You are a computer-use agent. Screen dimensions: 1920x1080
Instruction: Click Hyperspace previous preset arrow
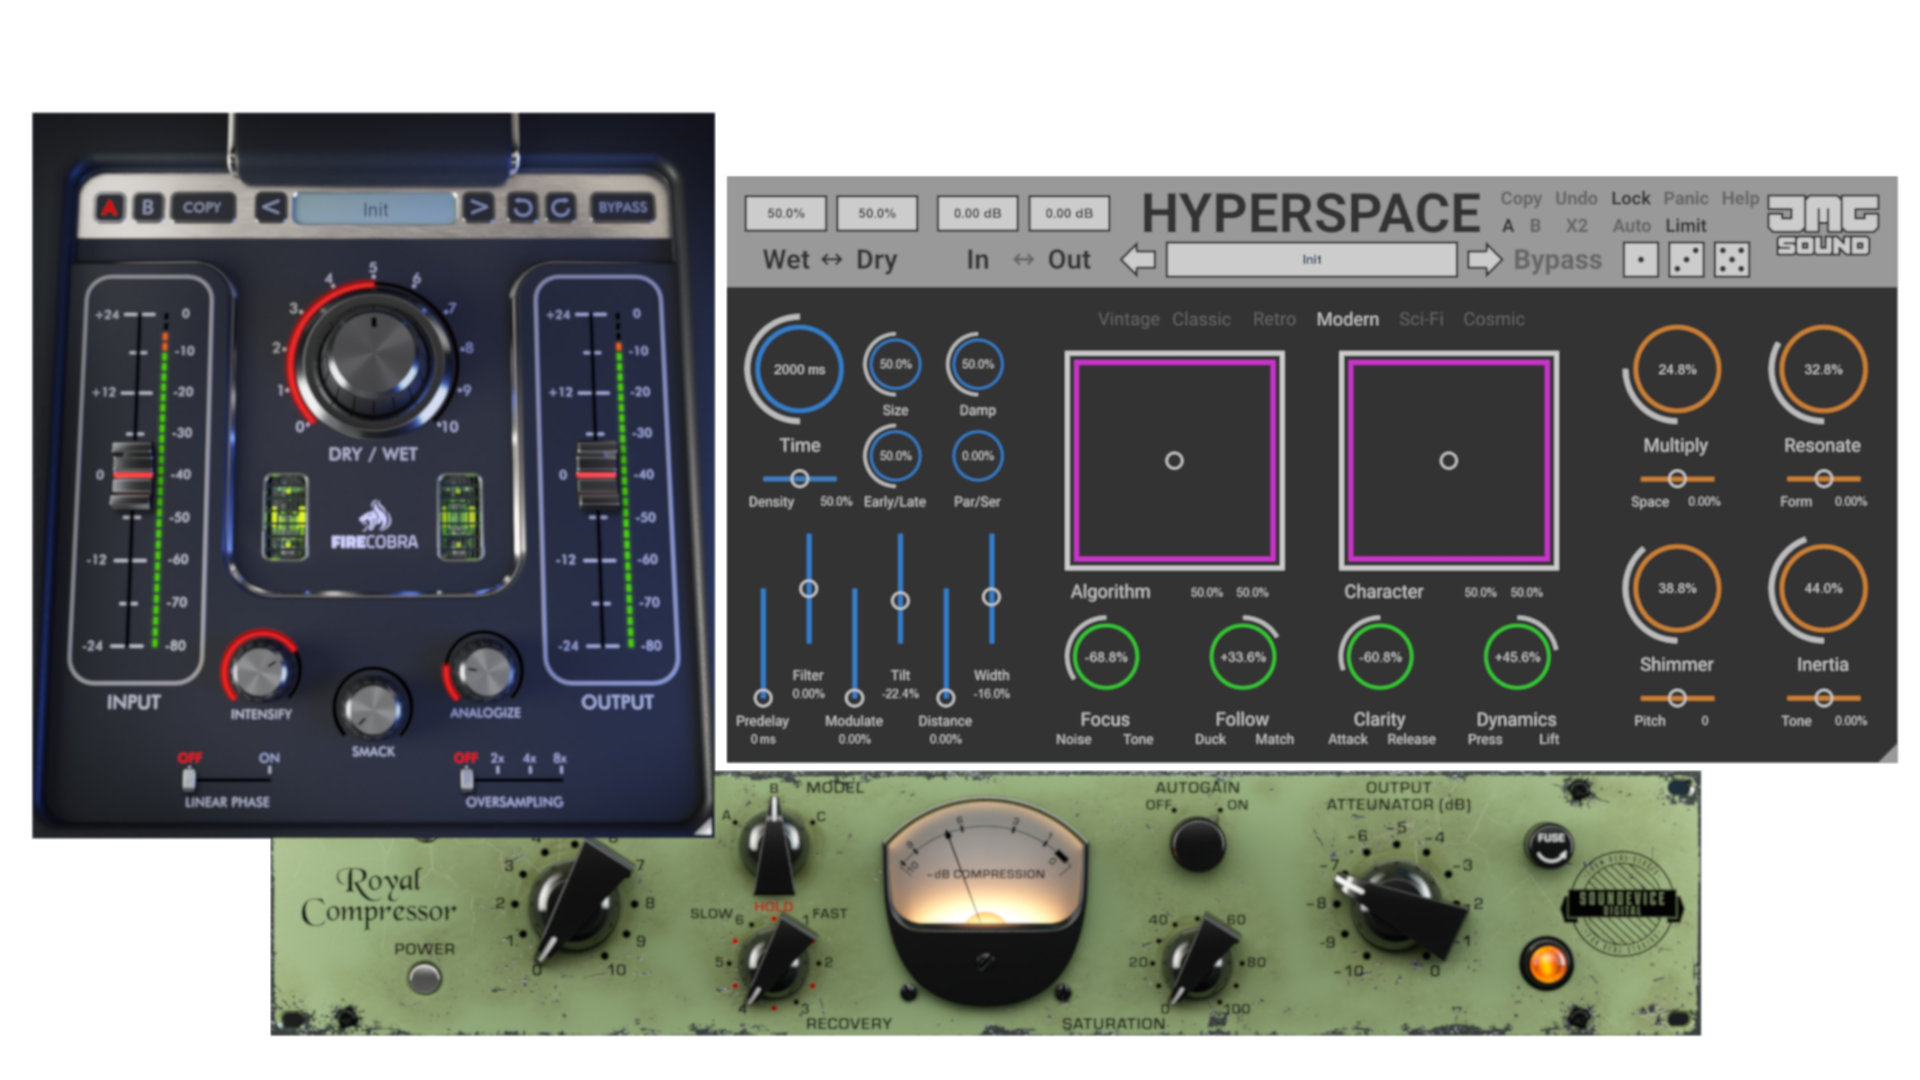tap(1138, 261)
